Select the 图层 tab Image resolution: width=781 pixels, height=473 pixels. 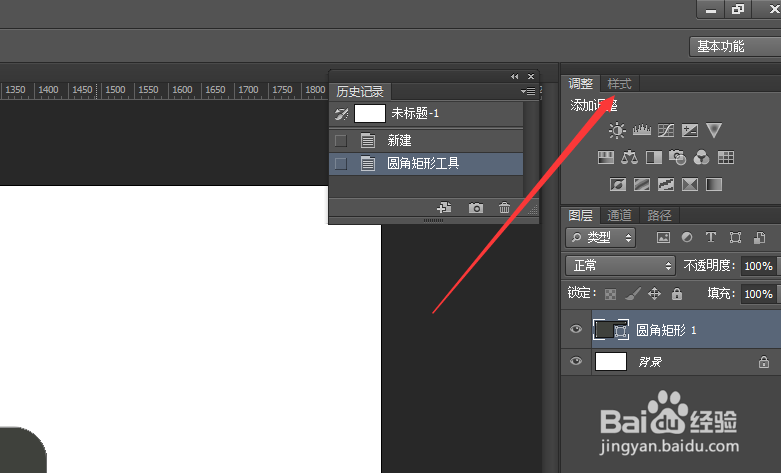pos(581,215)
